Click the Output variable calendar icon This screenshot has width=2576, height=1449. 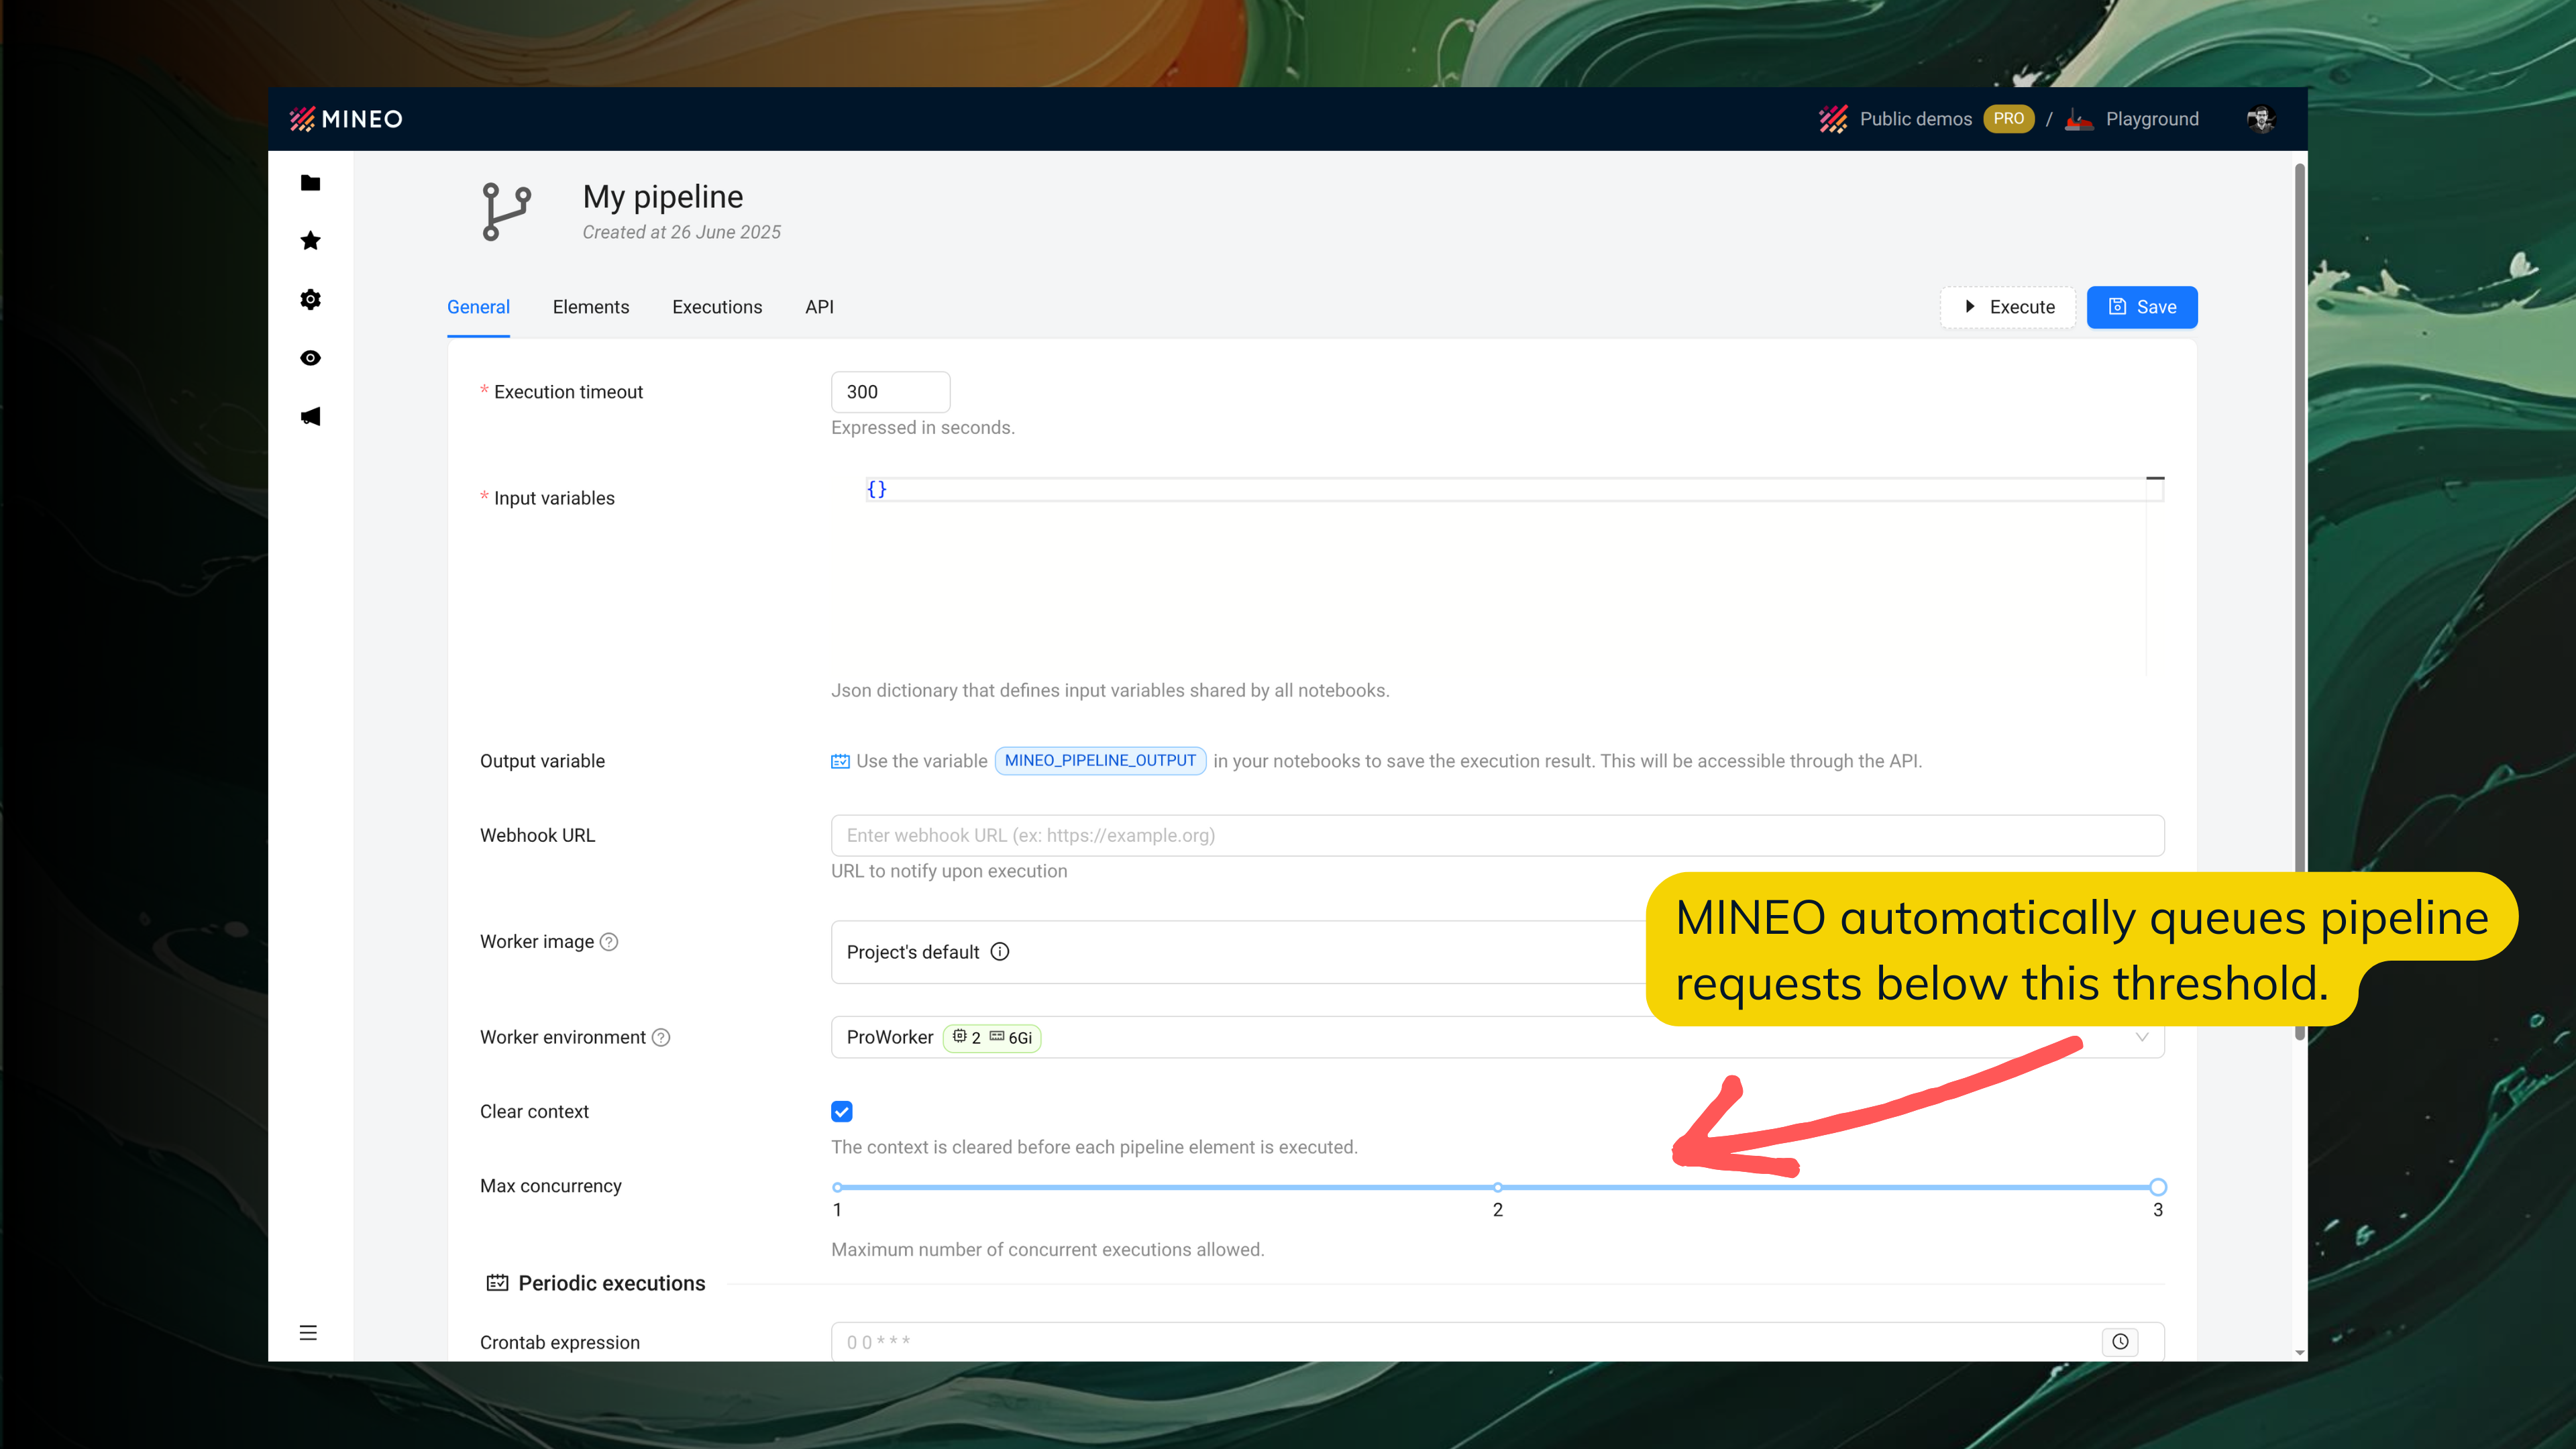pos(840,761)
